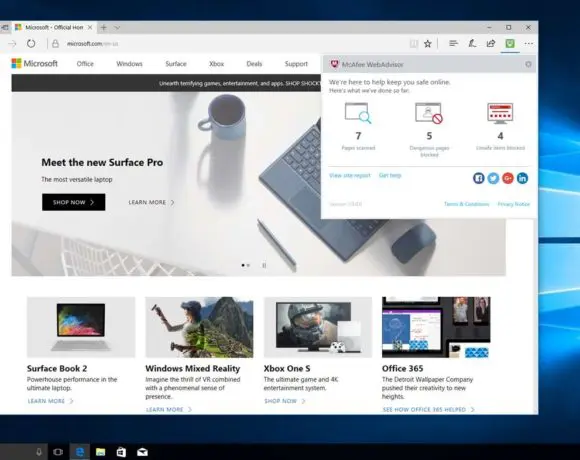Open the Mail app from taskbar

click(142, 452)
